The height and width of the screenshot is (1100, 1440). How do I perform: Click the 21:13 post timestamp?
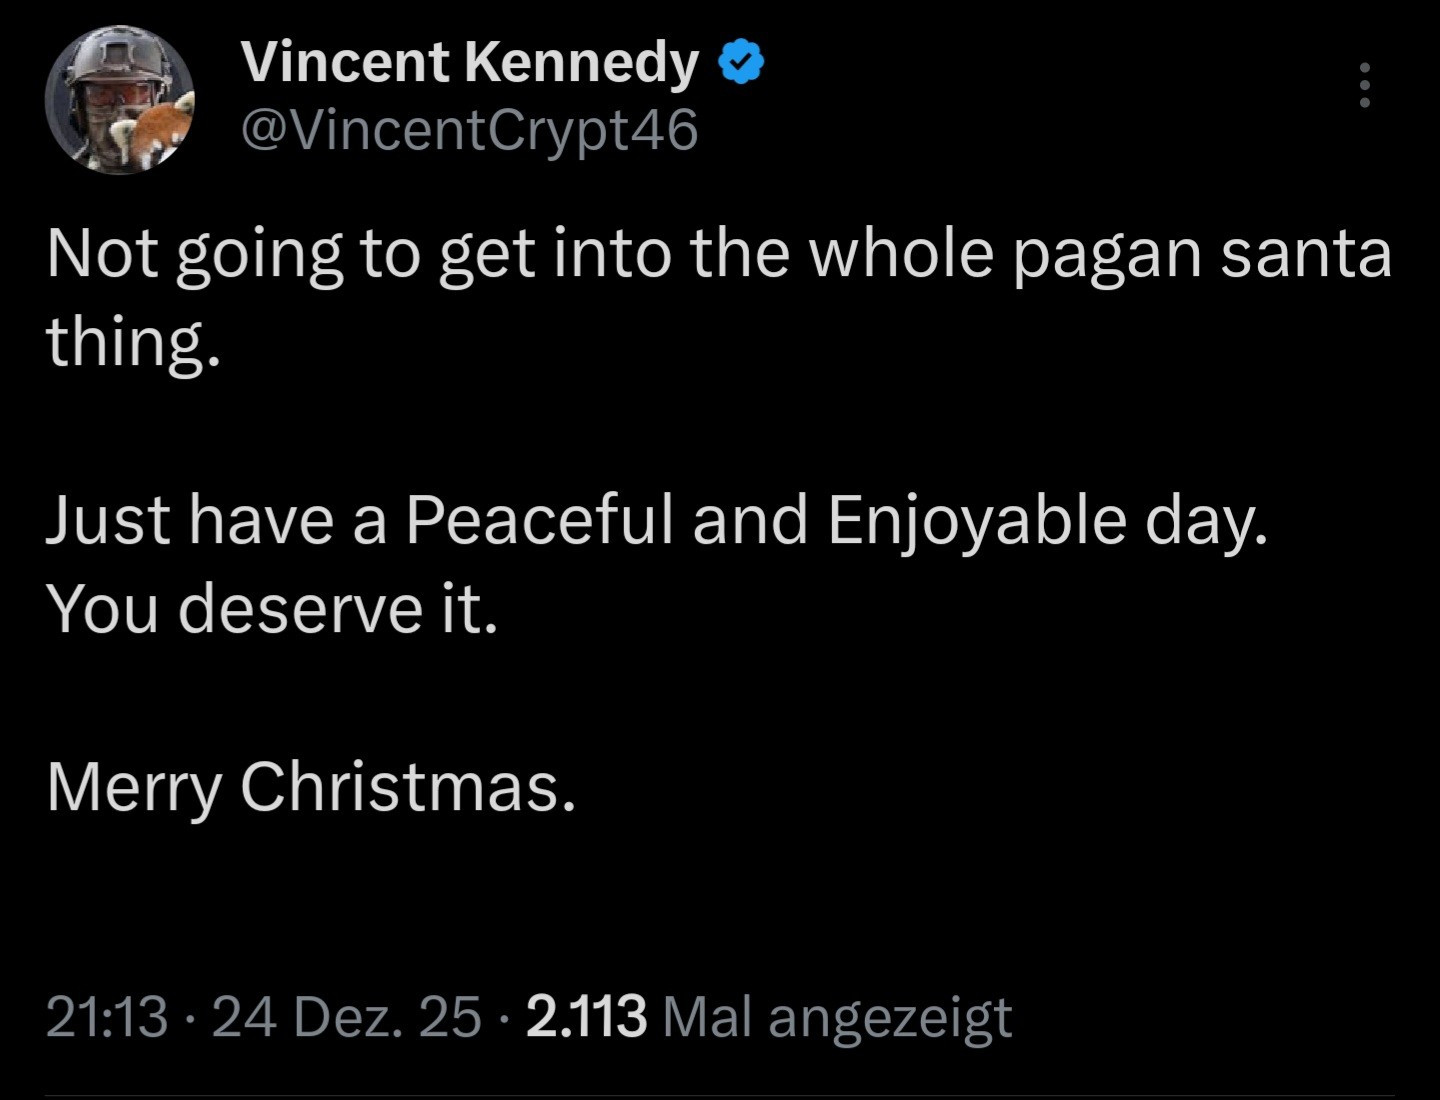(x=106, y=1017)
